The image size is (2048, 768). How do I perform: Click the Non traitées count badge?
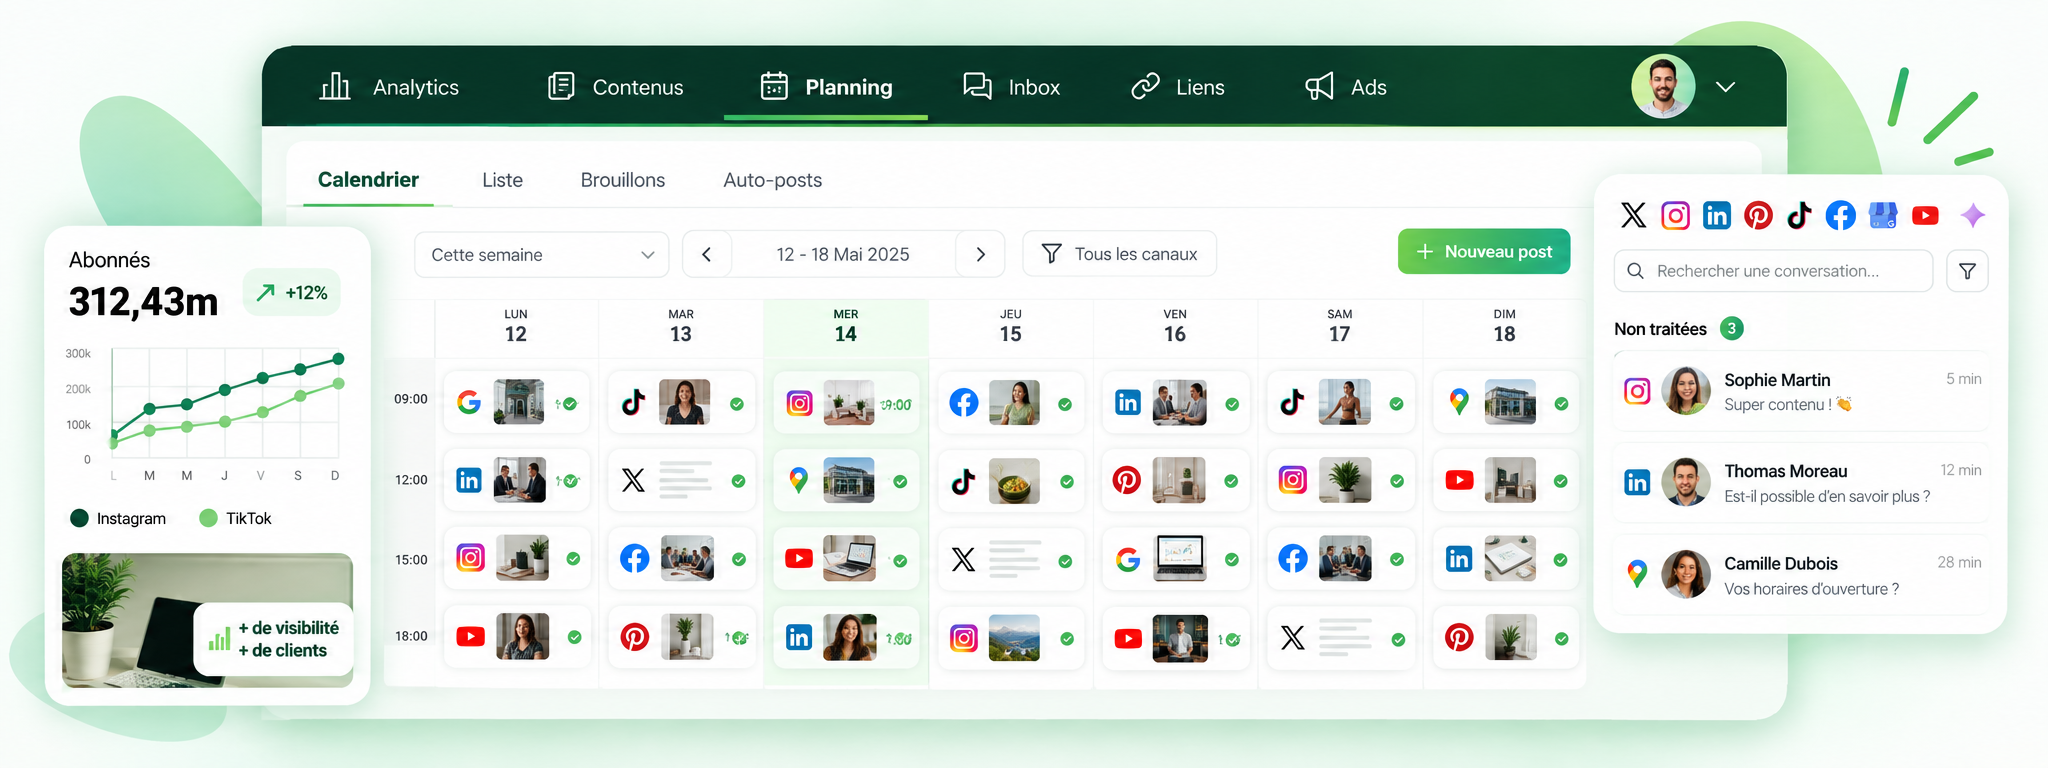1732,328
